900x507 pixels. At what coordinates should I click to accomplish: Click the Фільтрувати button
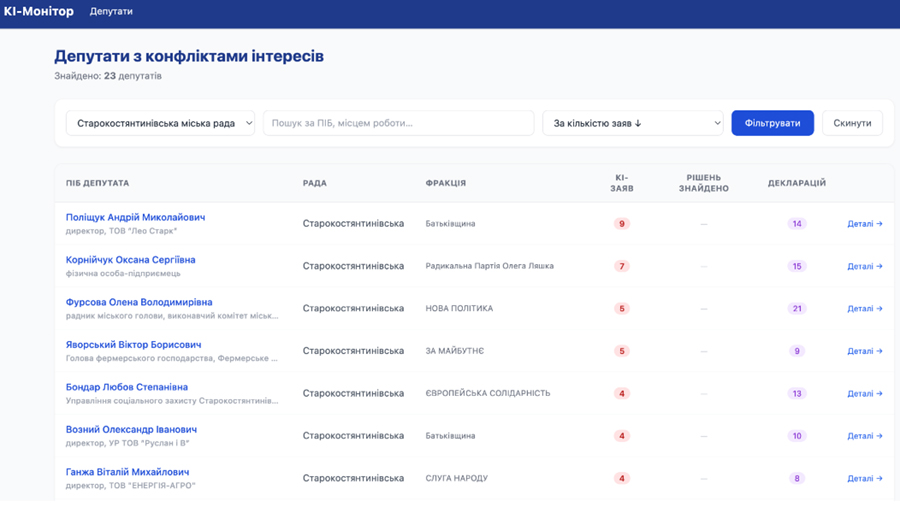coord(772,123)
